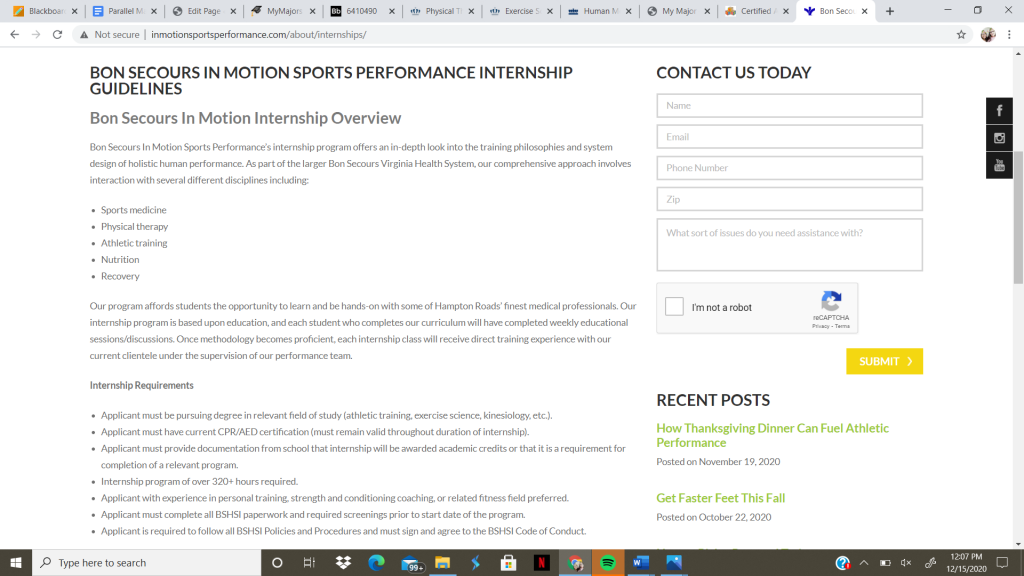The image size is (1024, 576).
Task: Open the Instagram social sidebar icon
Action: (x=999, y=138)
